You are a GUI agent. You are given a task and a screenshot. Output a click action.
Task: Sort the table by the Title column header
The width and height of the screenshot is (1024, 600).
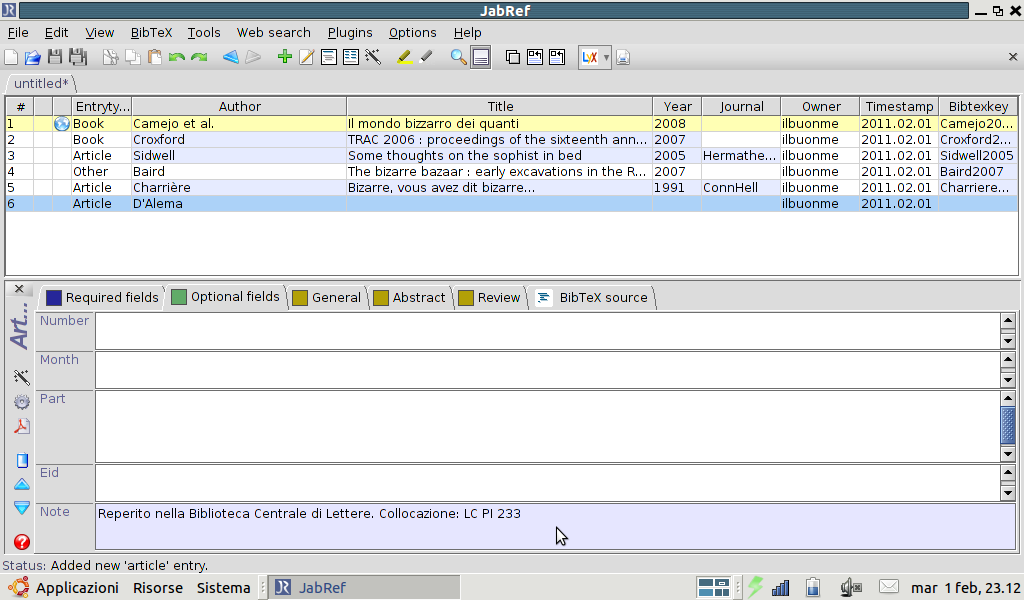pyautogui.click(x=500, y=106)
